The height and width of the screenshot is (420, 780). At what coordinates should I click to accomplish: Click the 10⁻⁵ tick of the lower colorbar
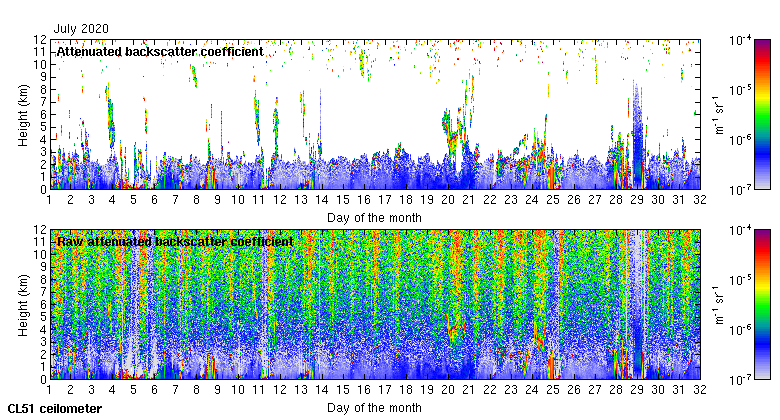pyautogui.click(x=740, y=280)
